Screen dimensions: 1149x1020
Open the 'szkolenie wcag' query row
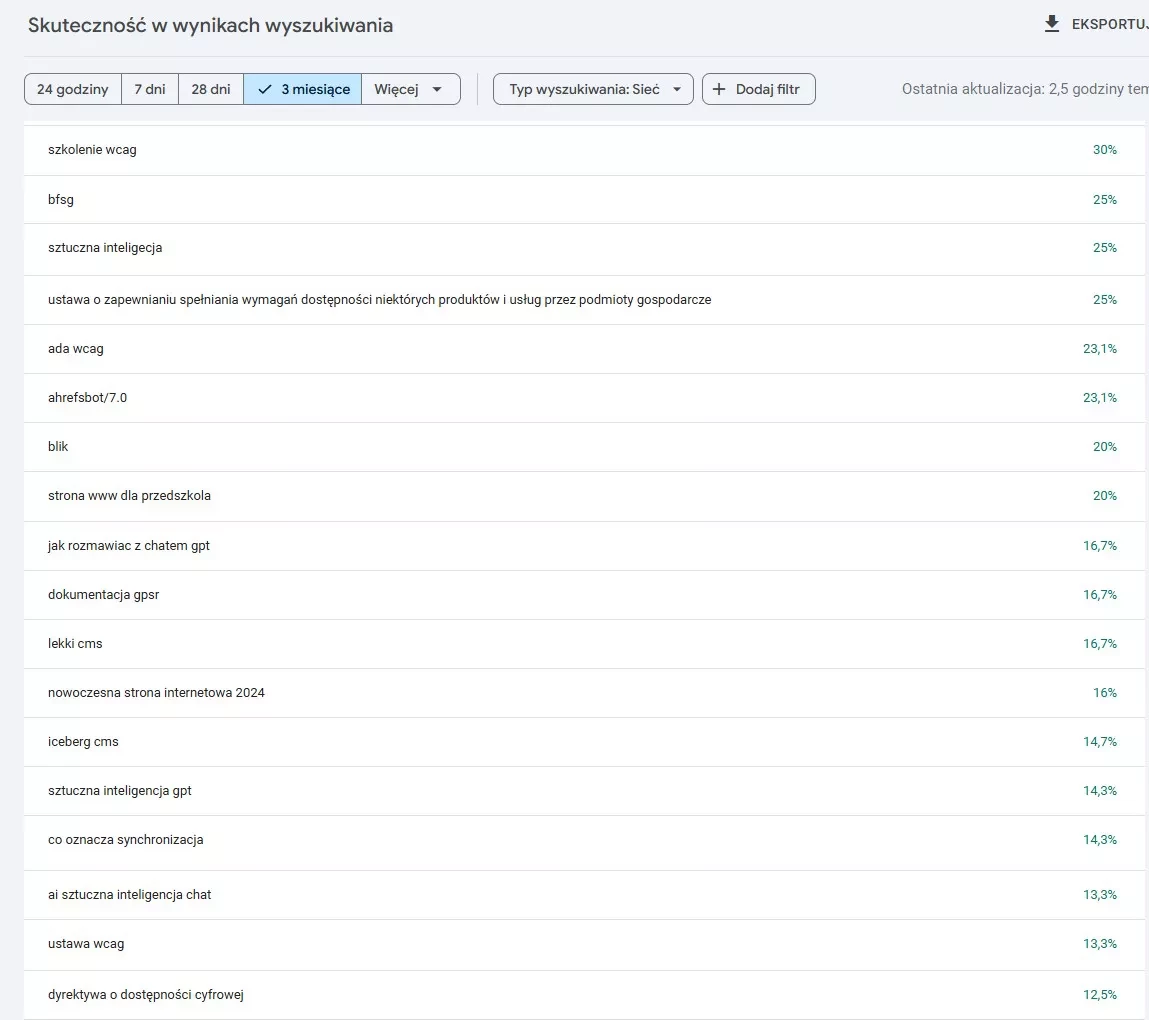(584, 150)
